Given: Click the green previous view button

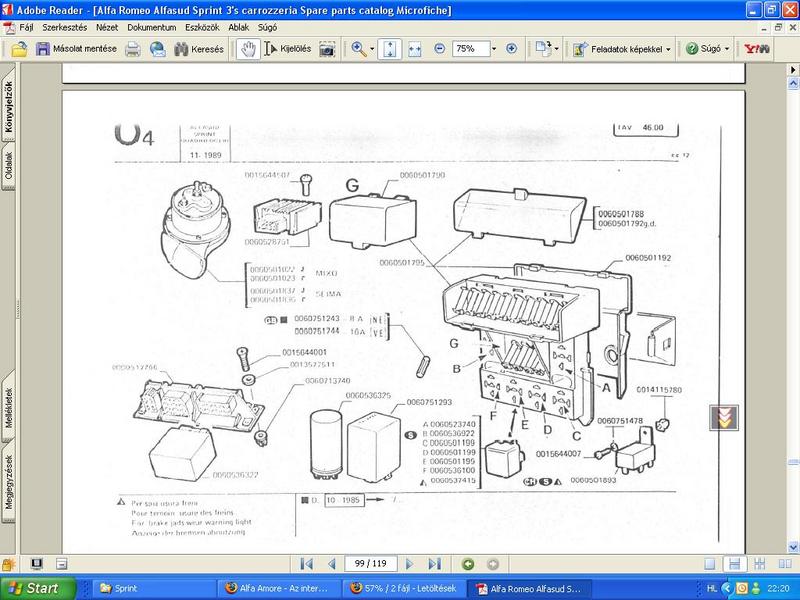Looking at the screenshot, I should (468, 564).
